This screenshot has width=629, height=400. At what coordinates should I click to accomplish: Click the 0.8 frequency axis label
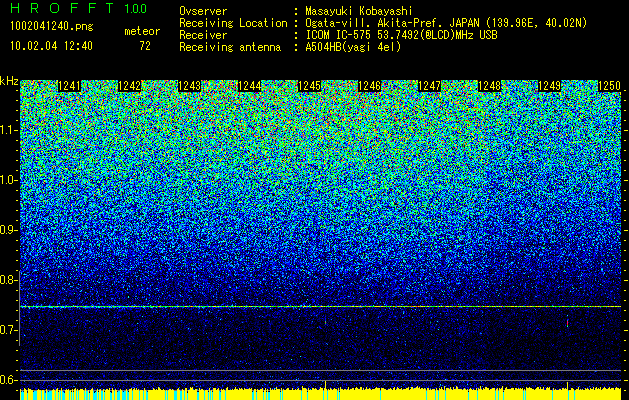8,280
